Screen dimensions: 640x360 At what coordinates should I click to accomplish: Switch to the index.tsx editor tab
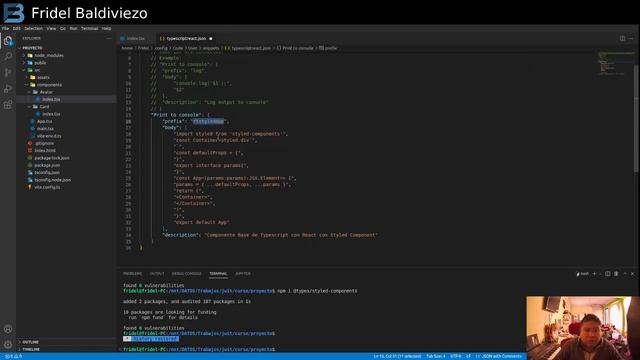coord(136,38)
